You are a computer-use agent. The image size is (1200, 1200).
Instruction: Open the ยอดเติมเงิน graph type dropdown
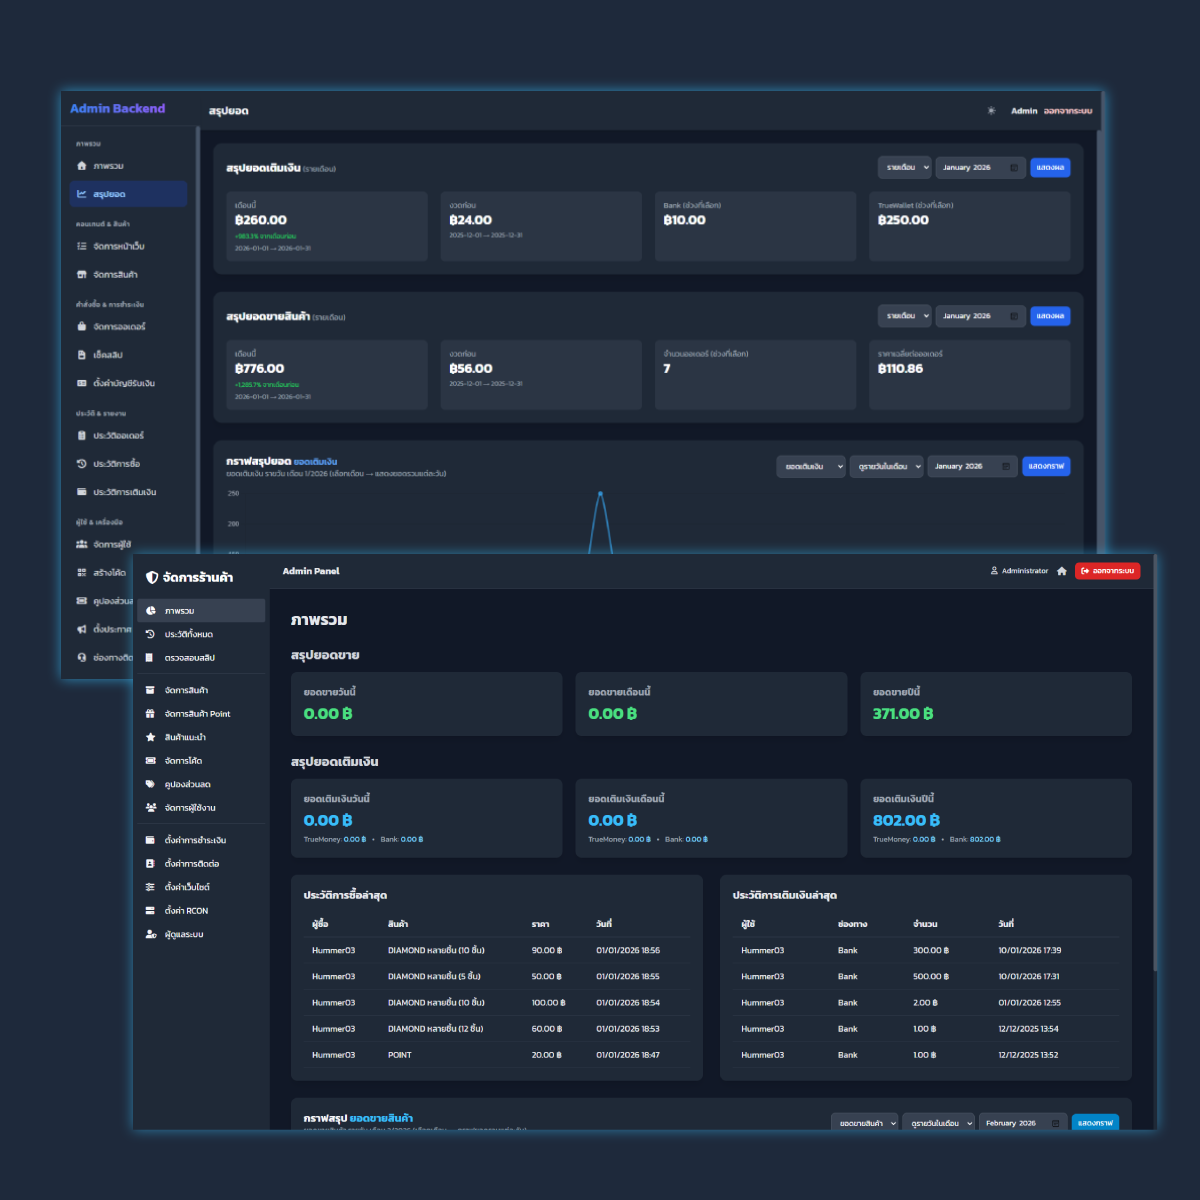[x=810, y=466]
